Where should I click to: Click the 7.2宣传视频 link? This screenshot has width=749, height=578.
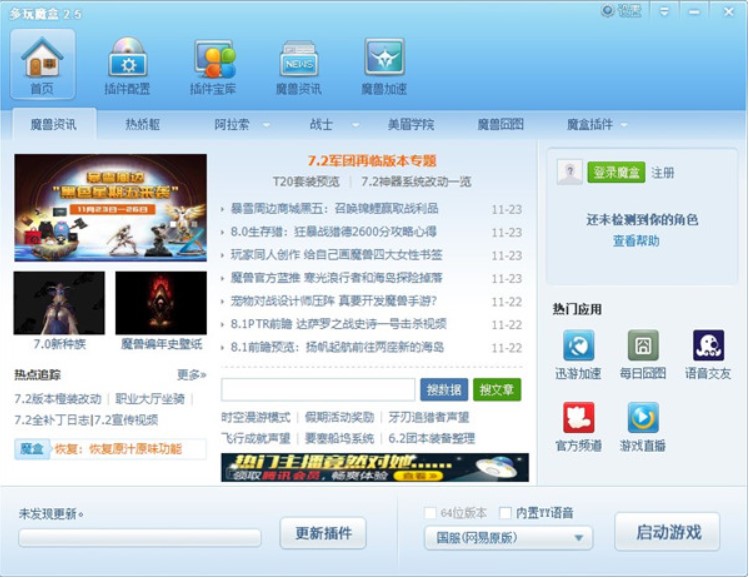126,420
